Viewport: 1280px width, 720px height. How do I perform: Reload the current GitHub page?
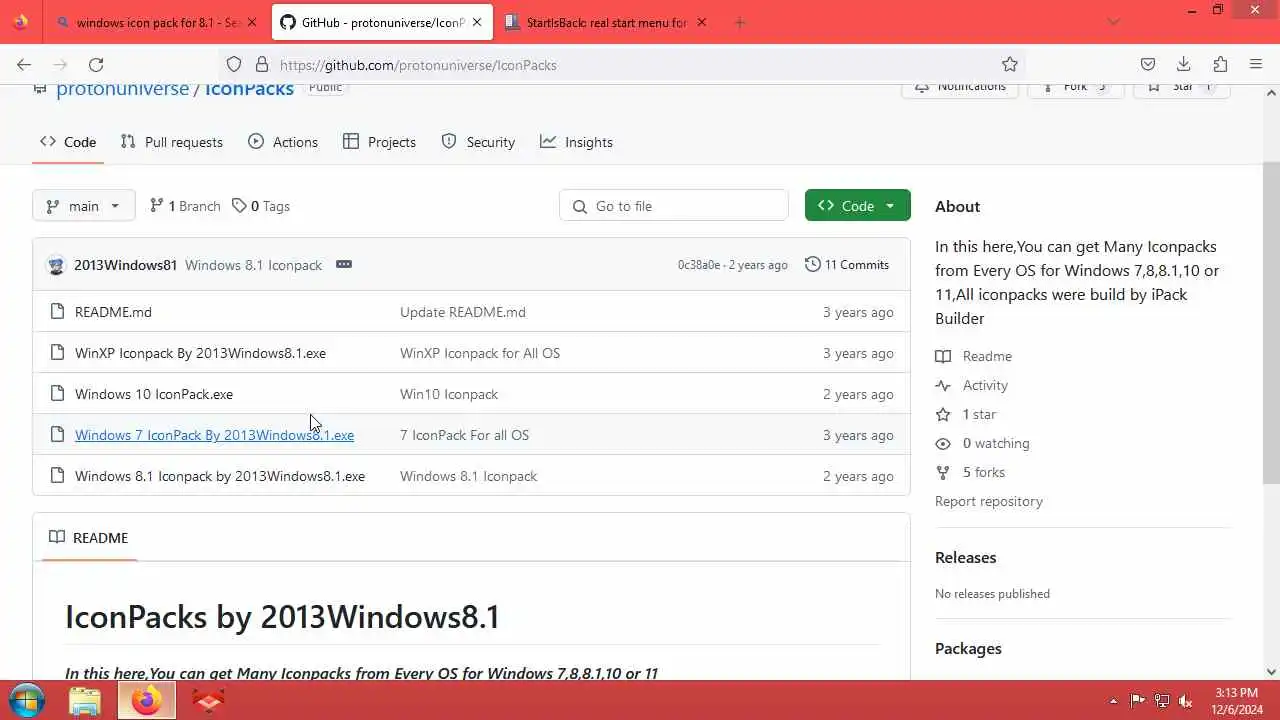pos(96,64)
